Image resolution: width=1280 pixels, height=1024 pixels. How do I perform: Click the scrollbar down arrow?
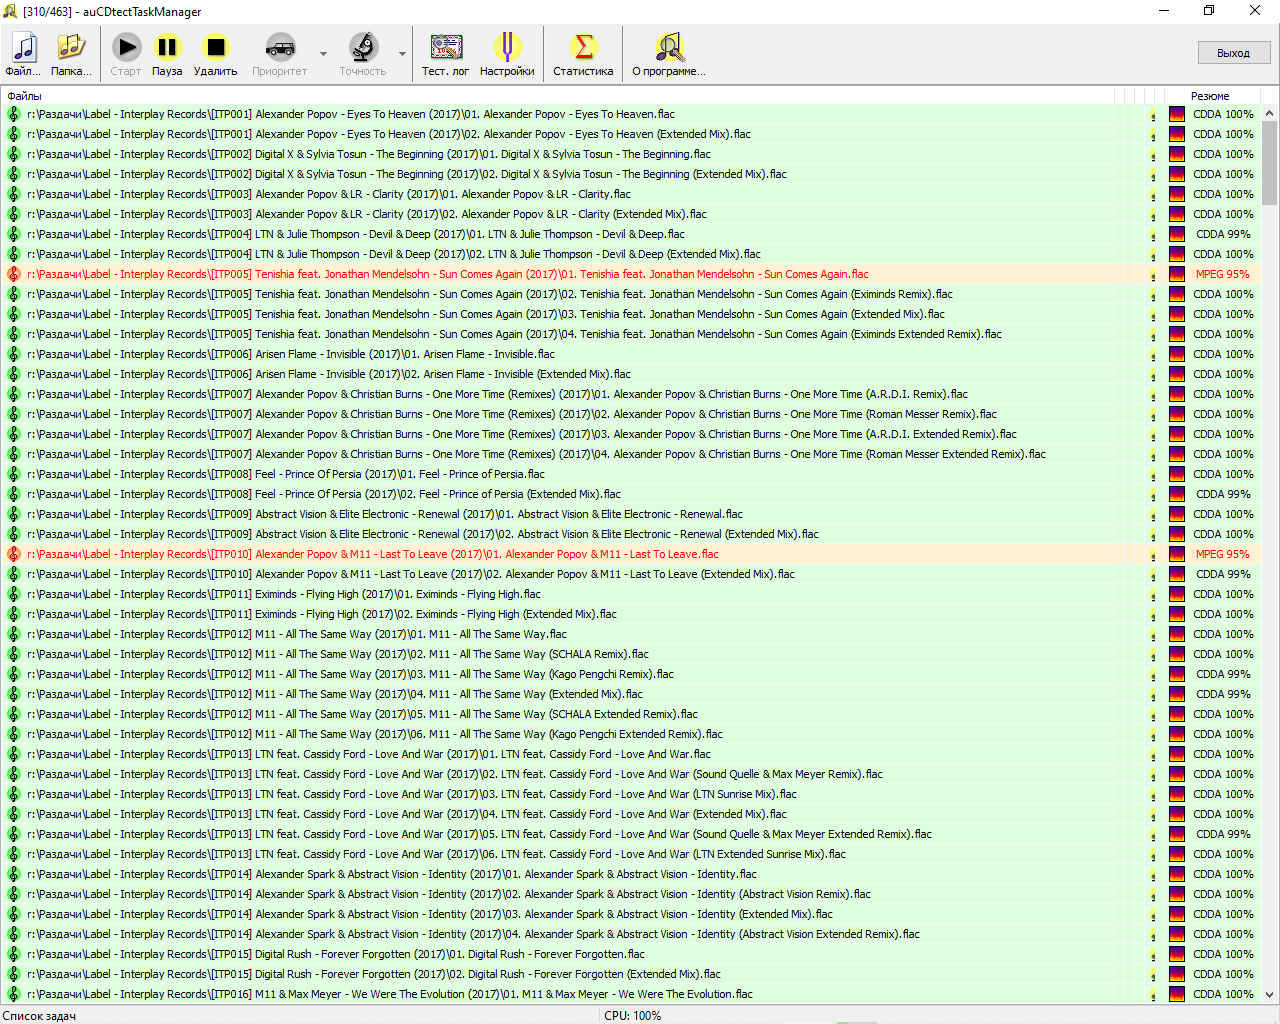tap(1270, 995)
